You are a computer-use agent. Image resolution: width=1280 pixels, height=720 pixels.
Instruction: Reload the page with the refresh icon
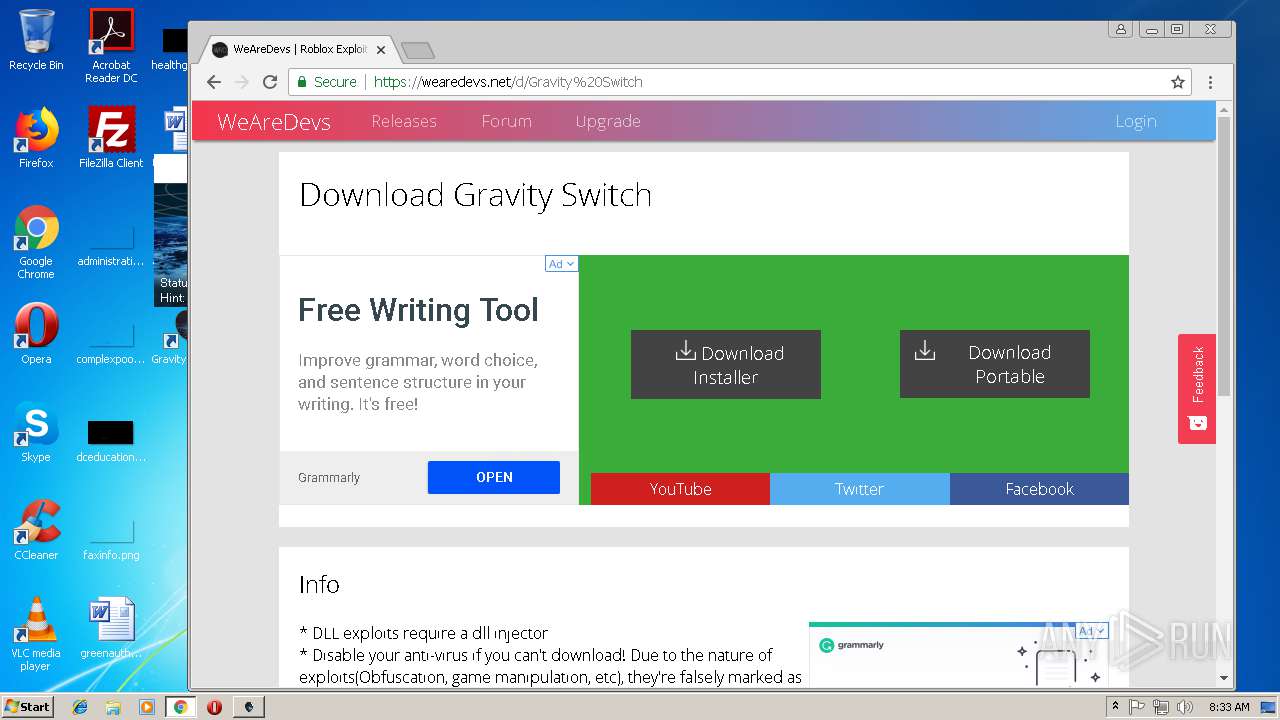270,82
